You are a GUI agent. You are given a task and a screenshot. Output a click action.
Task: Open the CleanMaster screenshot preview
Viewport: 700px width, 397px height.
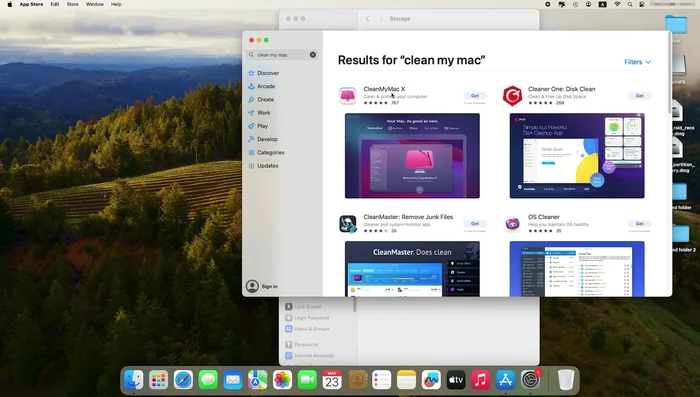pos(412,268)
